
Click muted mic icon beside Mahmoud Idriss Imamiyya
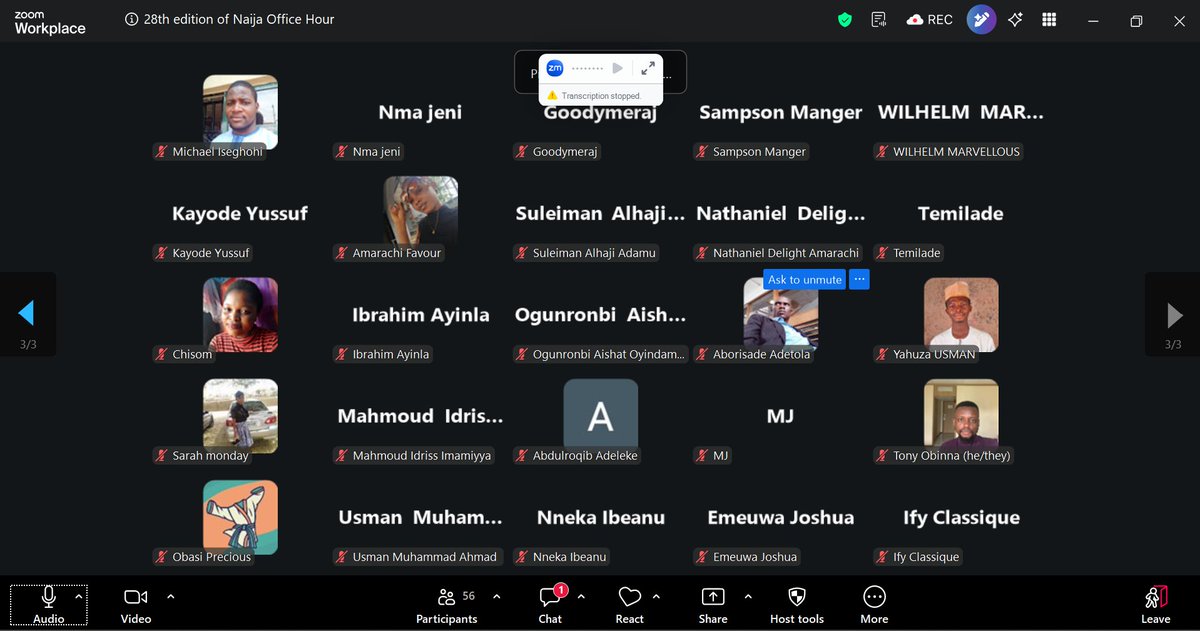tap(341, 455)
